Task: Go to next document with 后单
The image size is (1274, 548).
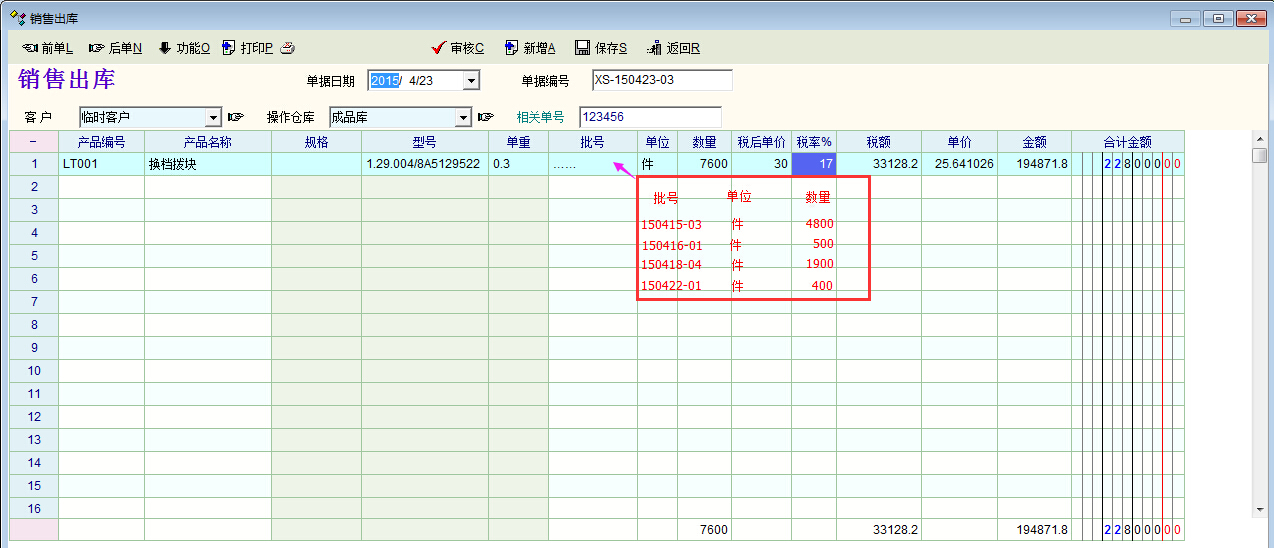Action: pyautogui.click(x=115, y=48)
